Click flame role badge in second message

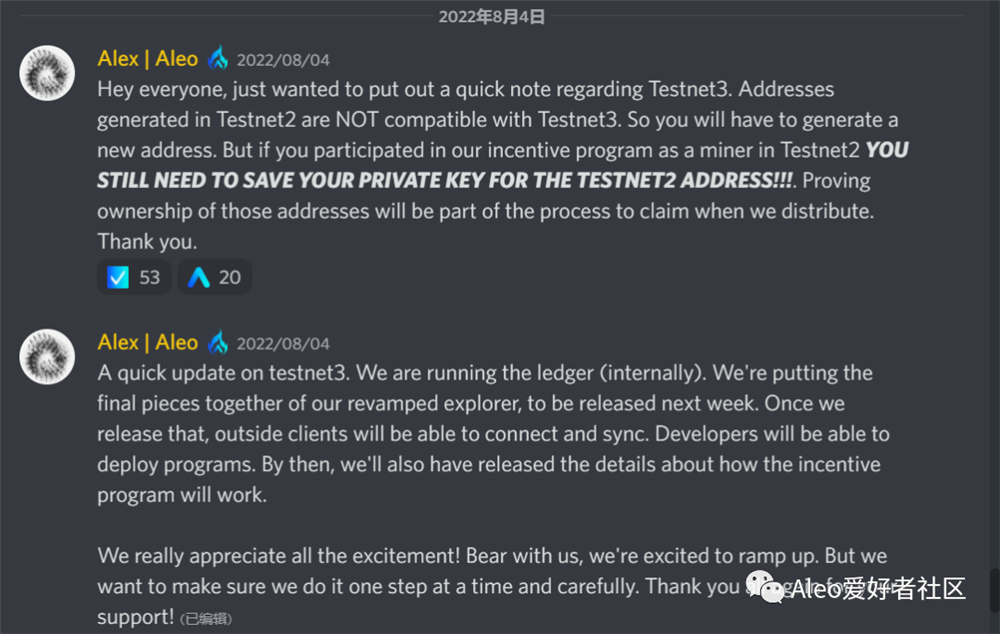coord(218,343)
